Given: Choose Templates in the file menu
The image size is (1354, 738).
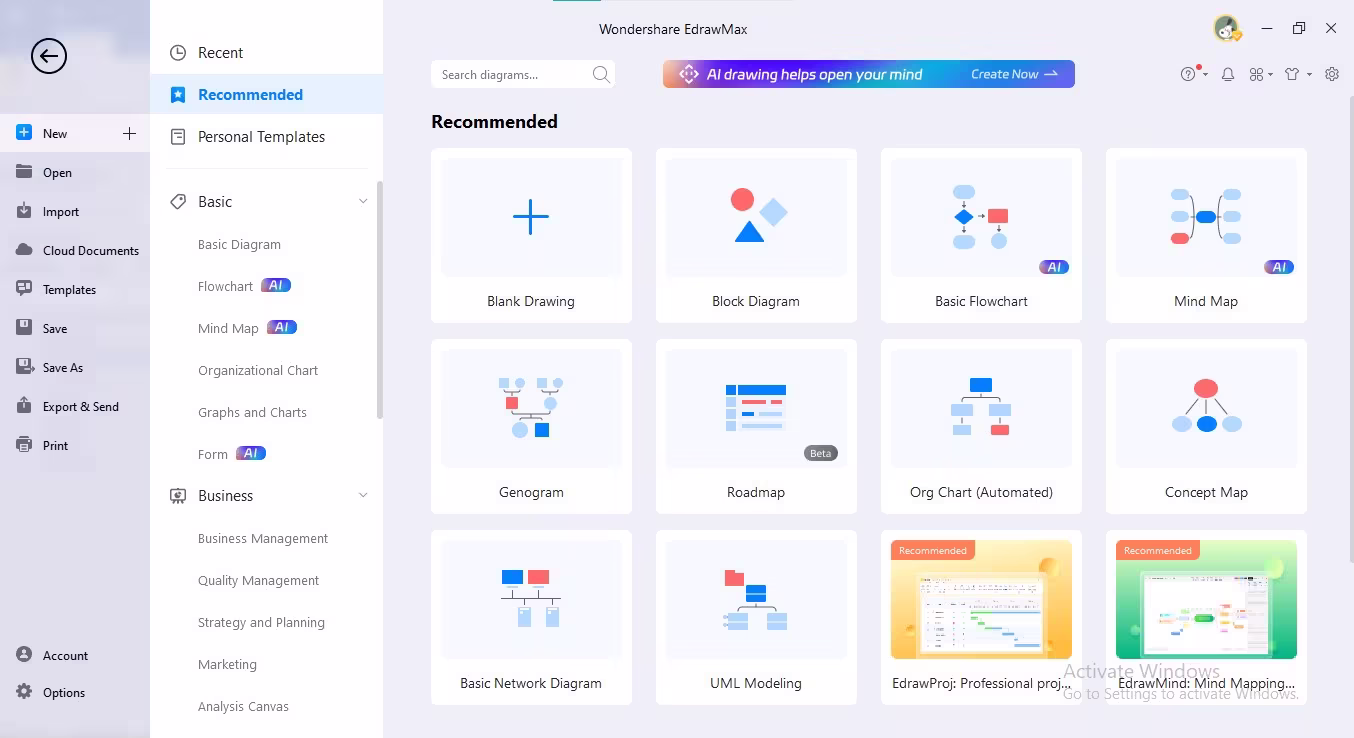Looking at the screenshot, I should coord(75,289).
